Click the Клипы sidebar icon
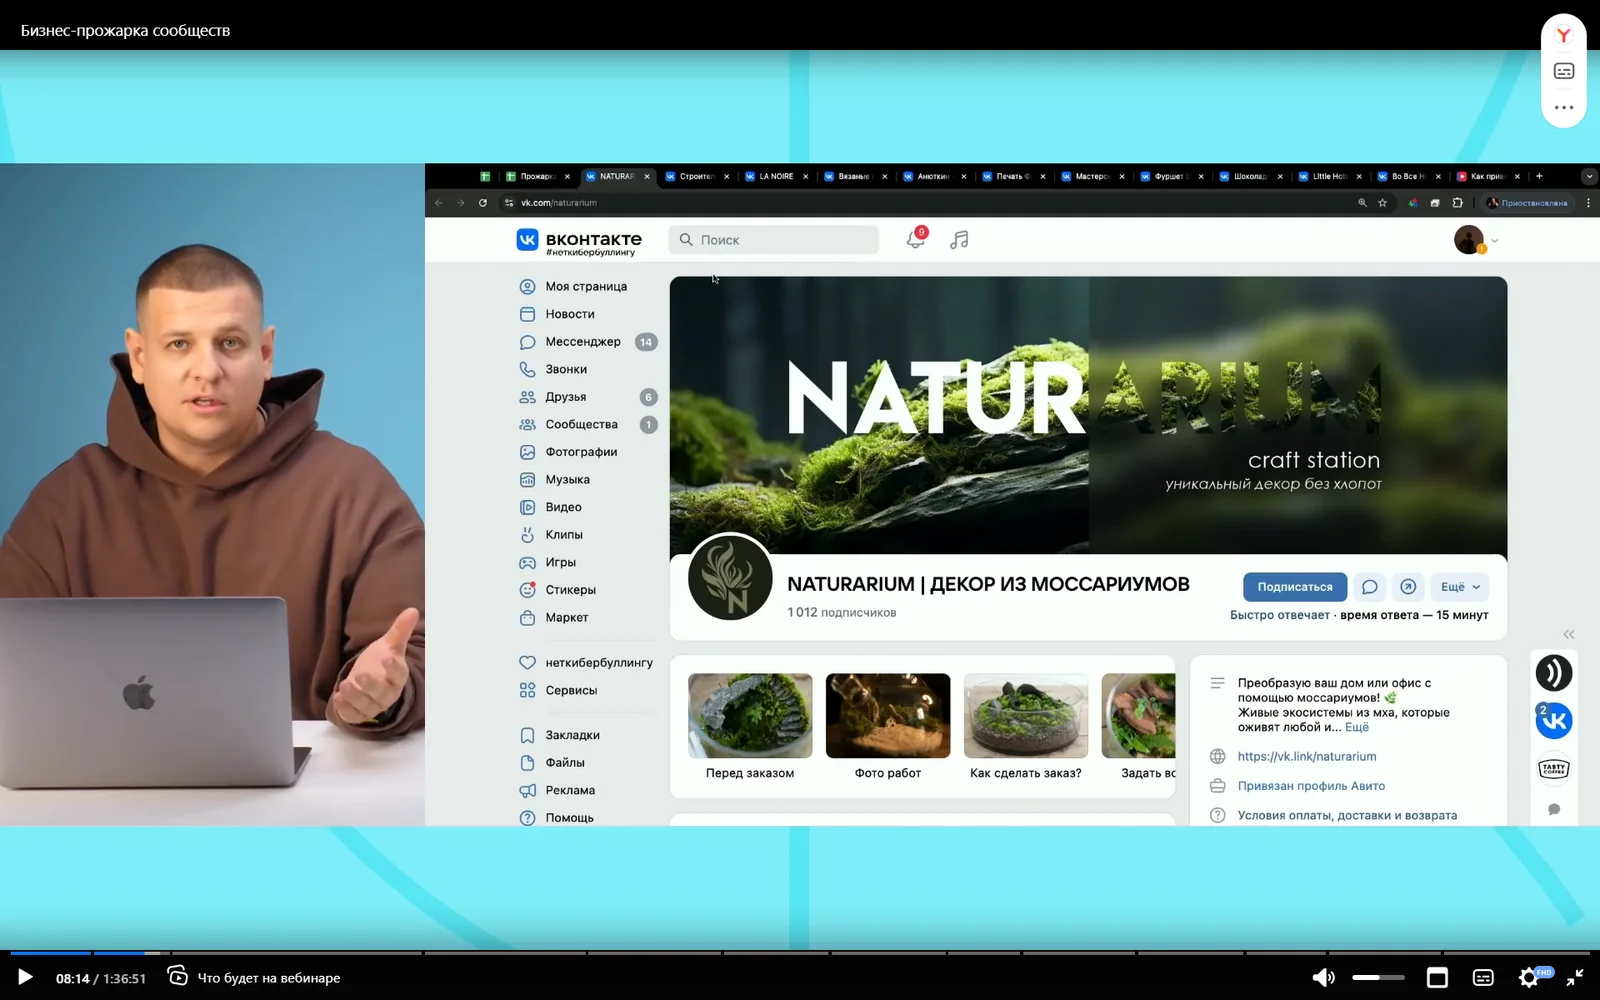This screenshot has height=1000, width=1600. 527,535
